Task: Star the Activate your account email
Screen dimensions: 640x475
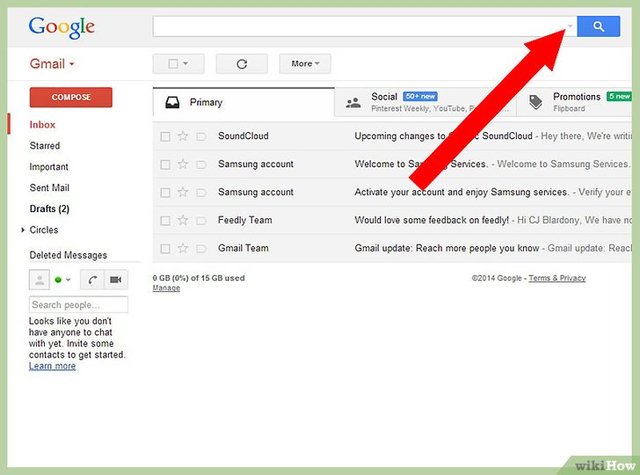Action: coord(183,192)
